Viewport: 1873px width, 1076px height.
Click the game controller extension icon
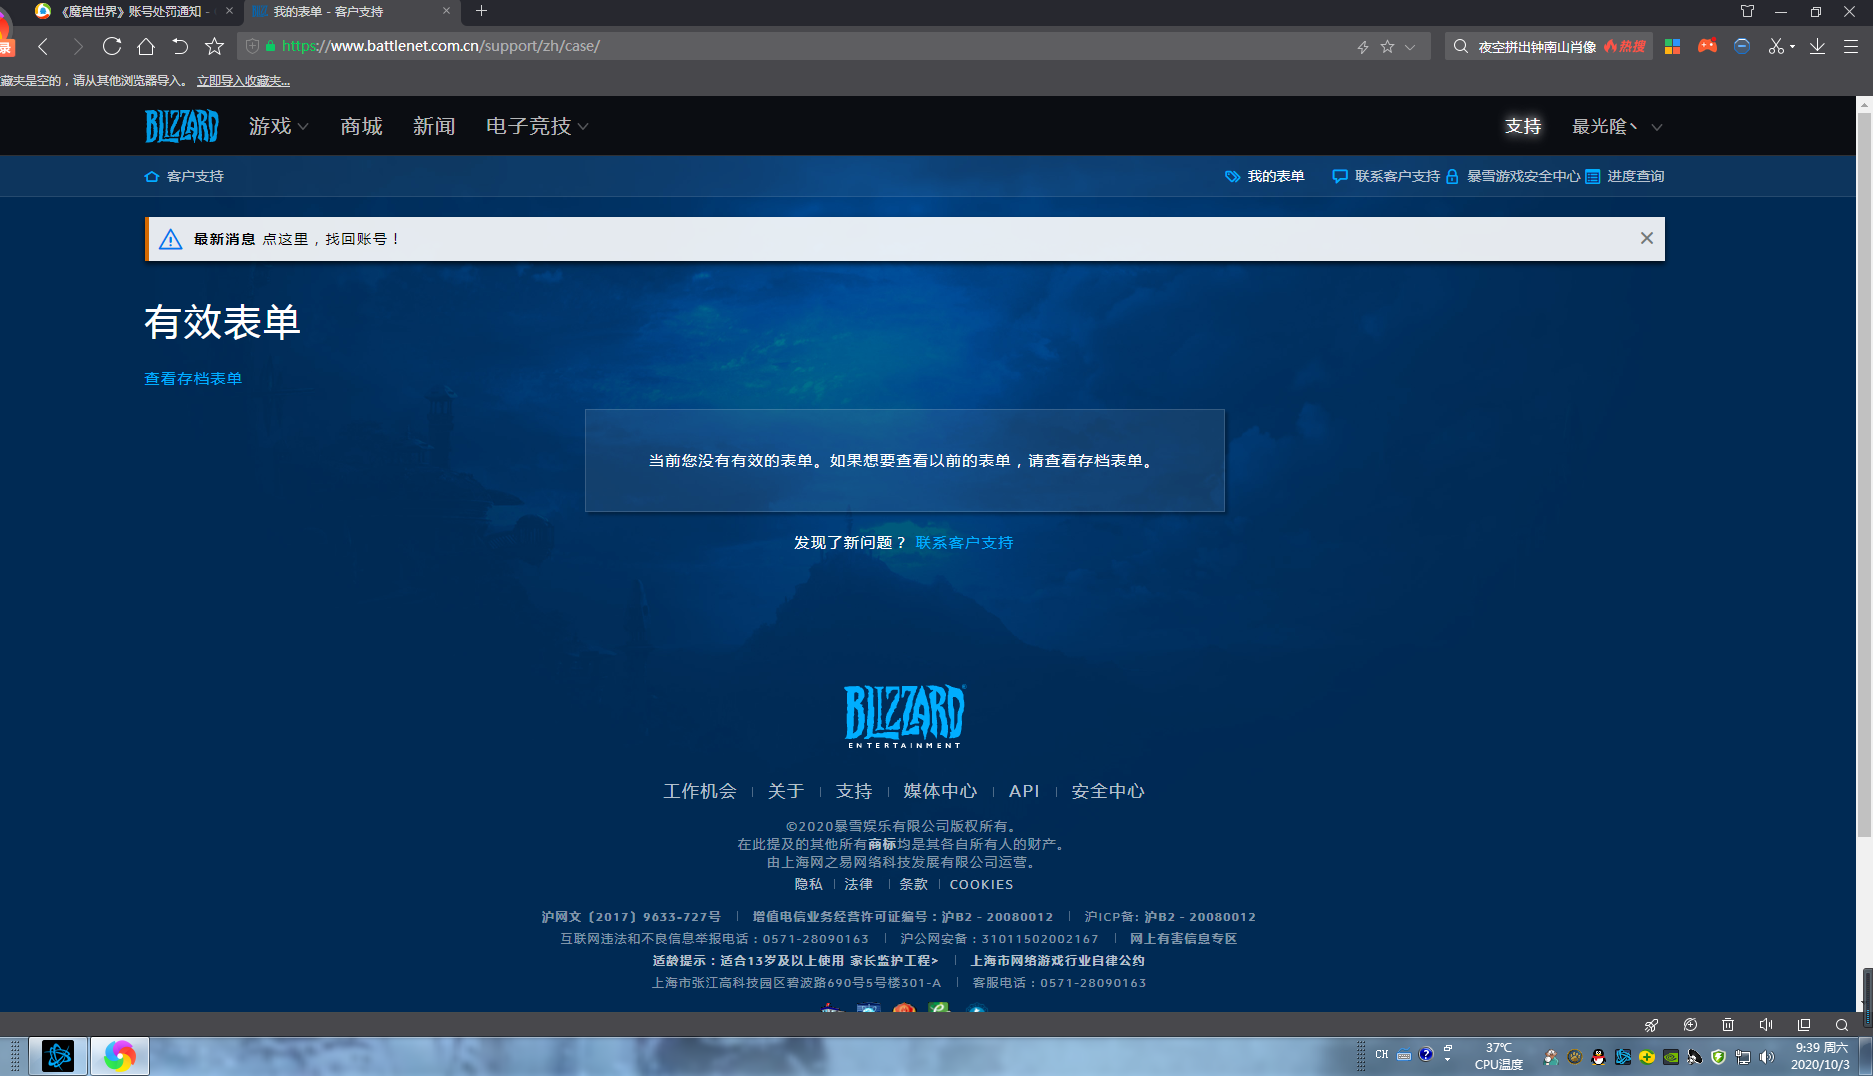1707,46
